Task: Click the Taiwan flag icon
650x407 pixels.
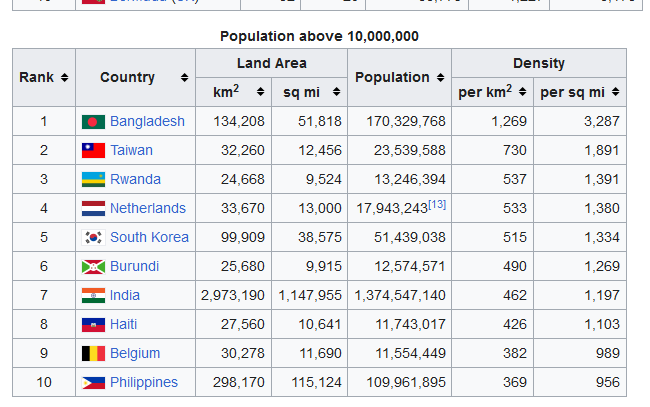Action: point(93,151)
